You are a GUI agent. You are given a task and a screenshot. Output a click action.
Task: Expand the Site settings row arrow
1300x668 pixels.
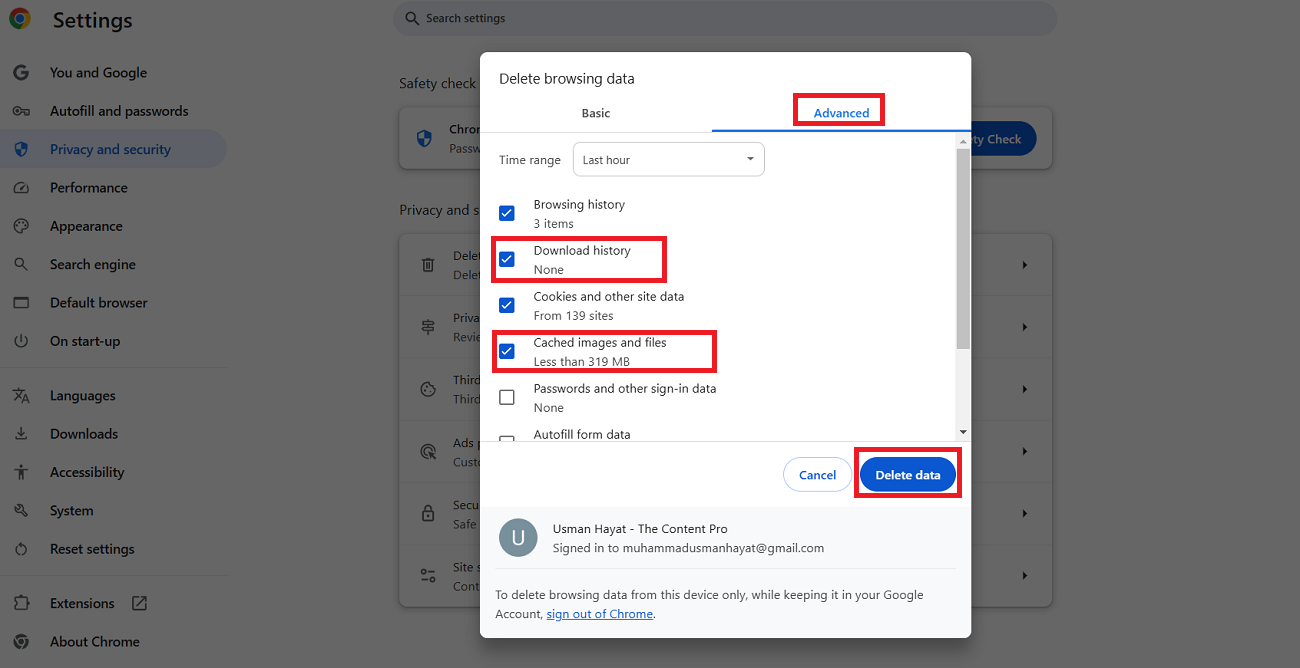(x=1025, y=575)
